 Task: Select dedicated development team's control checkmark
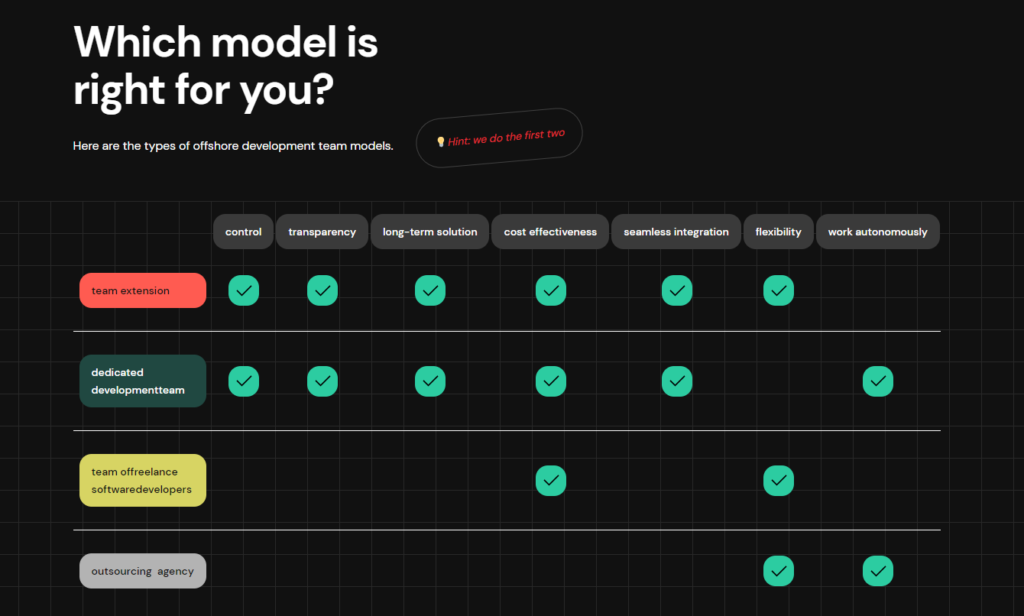[x=244, y=381]
